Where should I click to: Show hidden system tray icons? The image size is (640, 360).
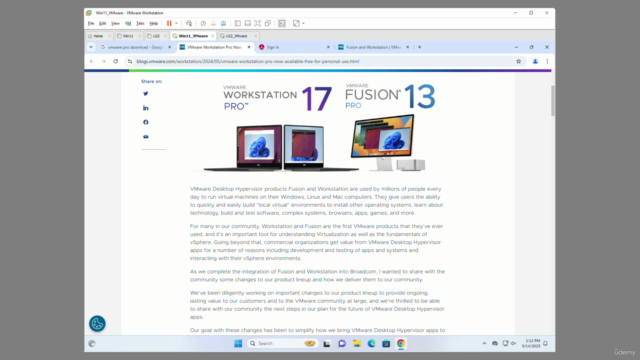tap(484, 344)
